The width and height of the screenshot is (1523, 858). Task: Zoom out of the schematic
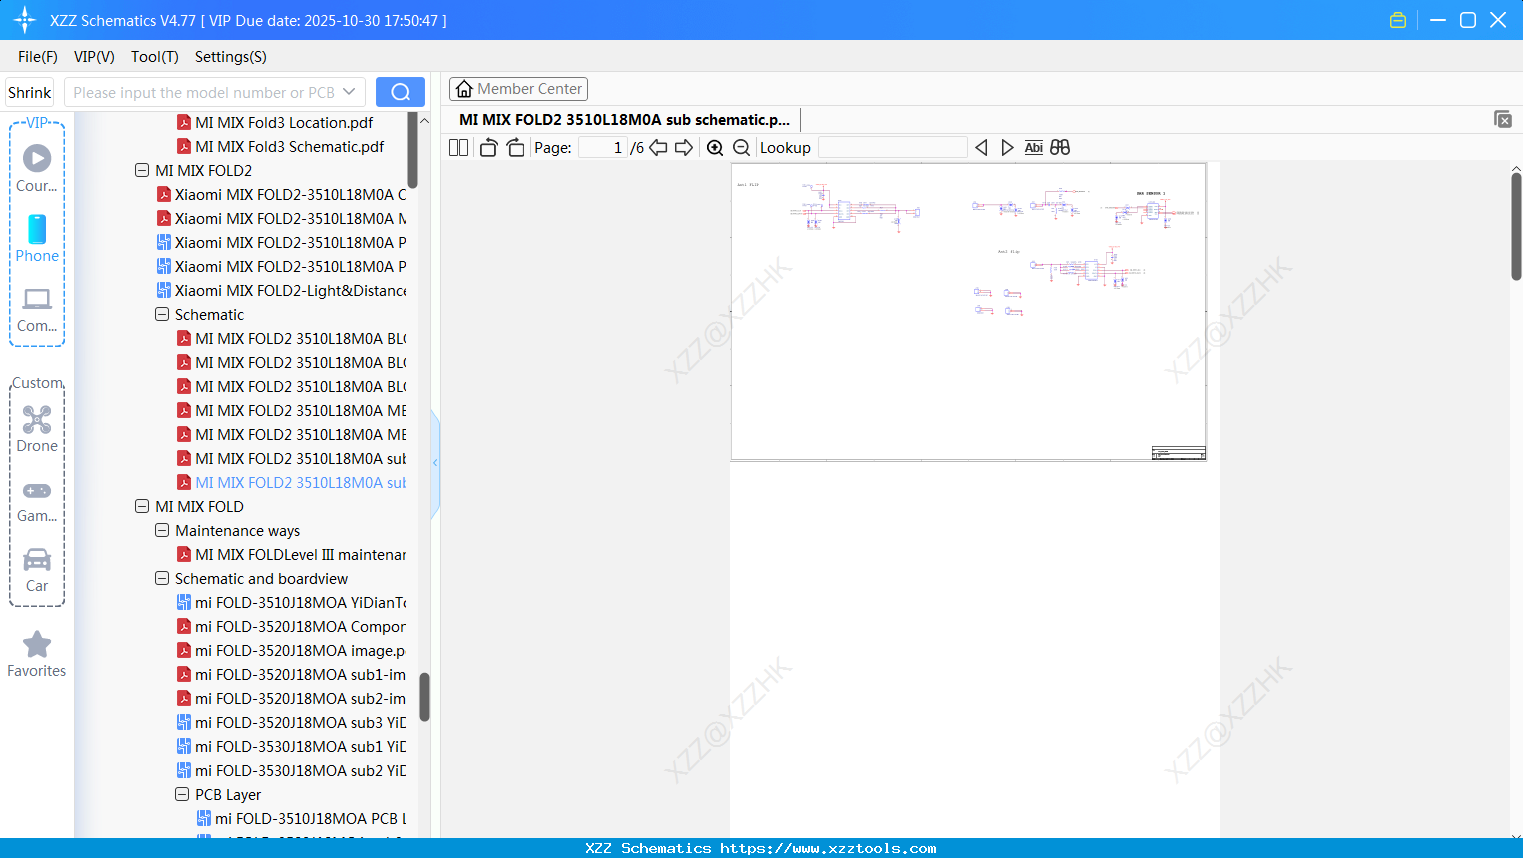(x=741, y=148)
